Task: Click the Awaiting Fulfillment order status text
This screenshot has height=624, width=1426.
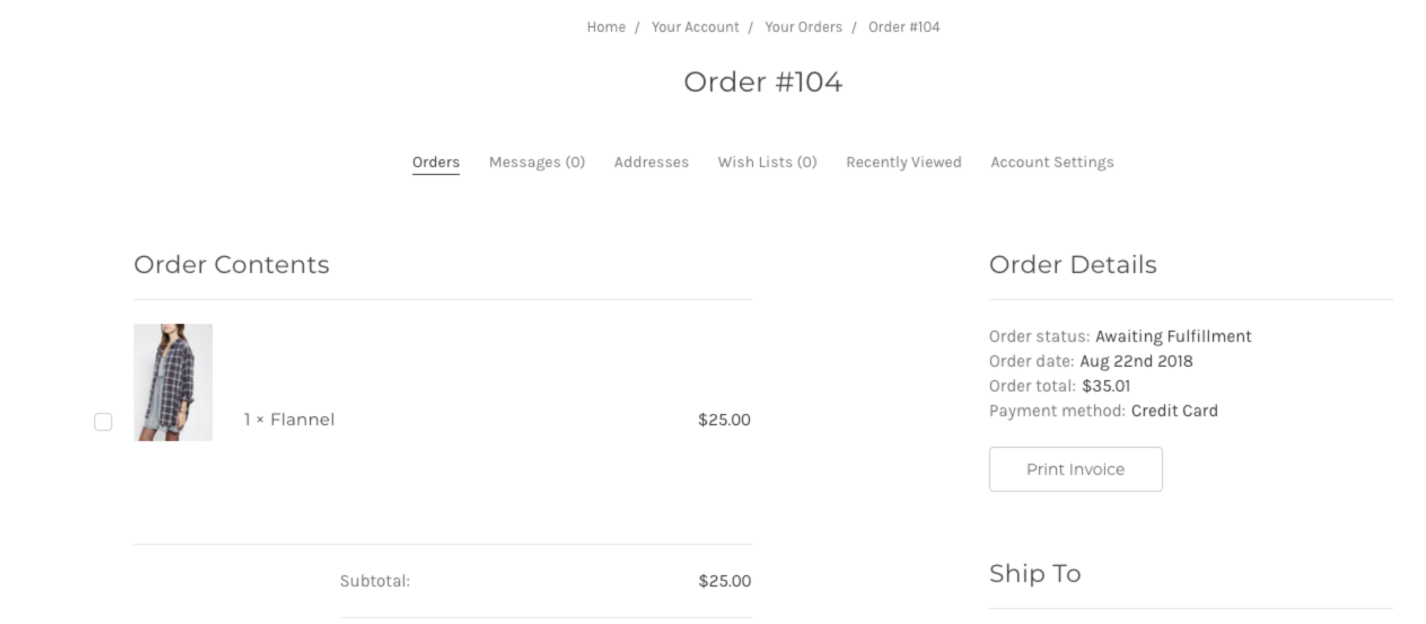Action: coord(1173,337)
